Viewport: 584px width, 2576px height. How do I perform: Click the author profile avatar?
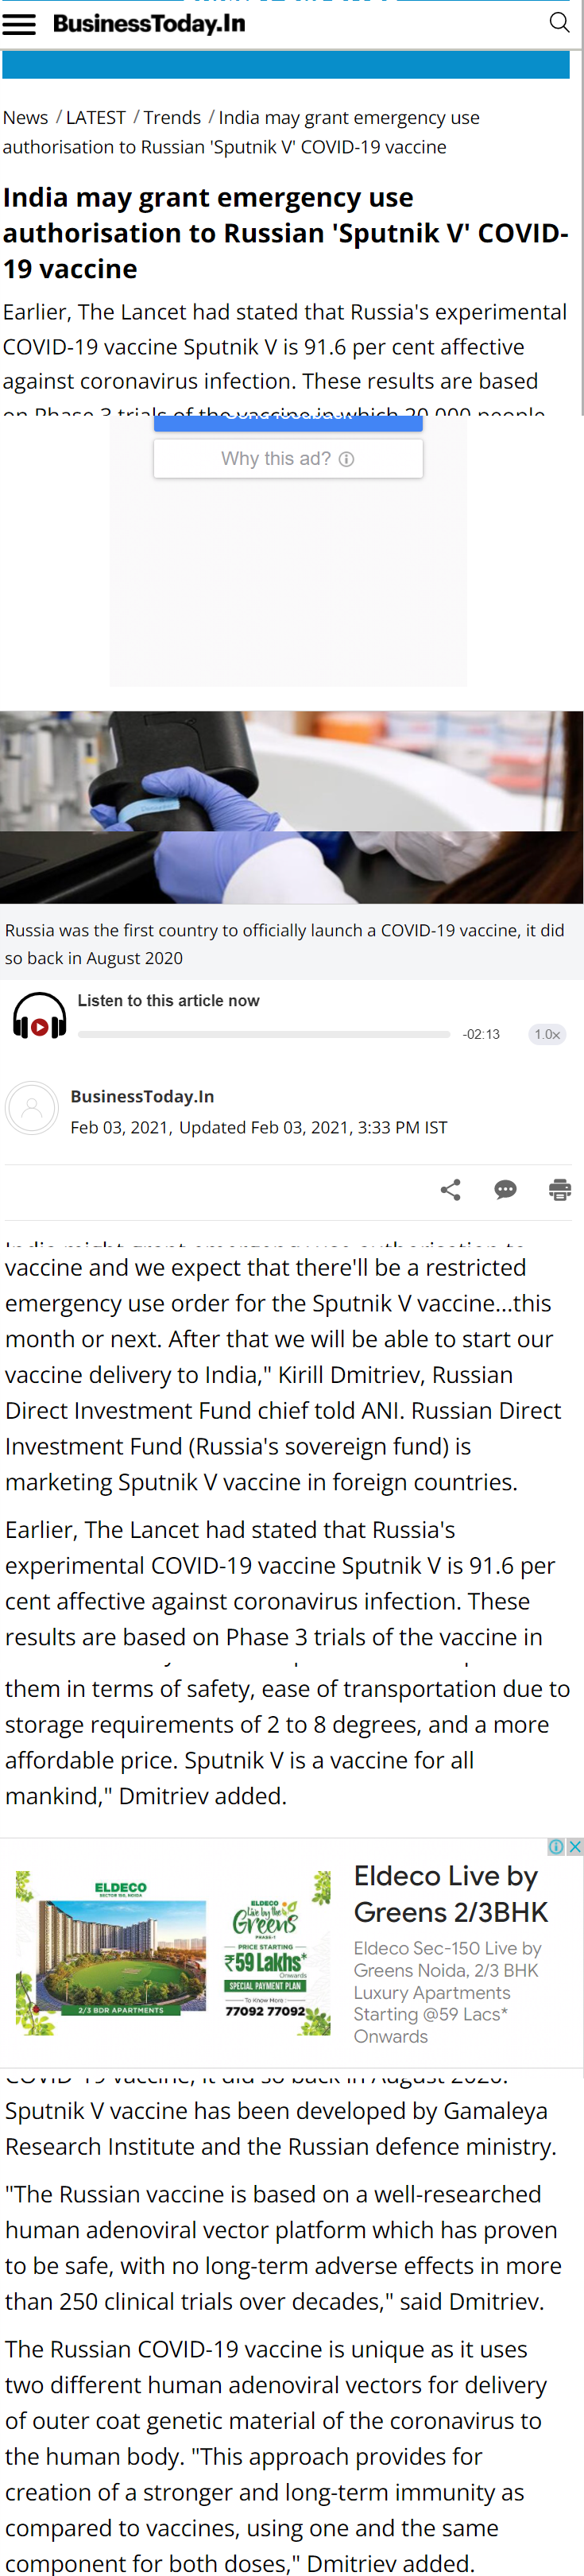pos(31,1108)
